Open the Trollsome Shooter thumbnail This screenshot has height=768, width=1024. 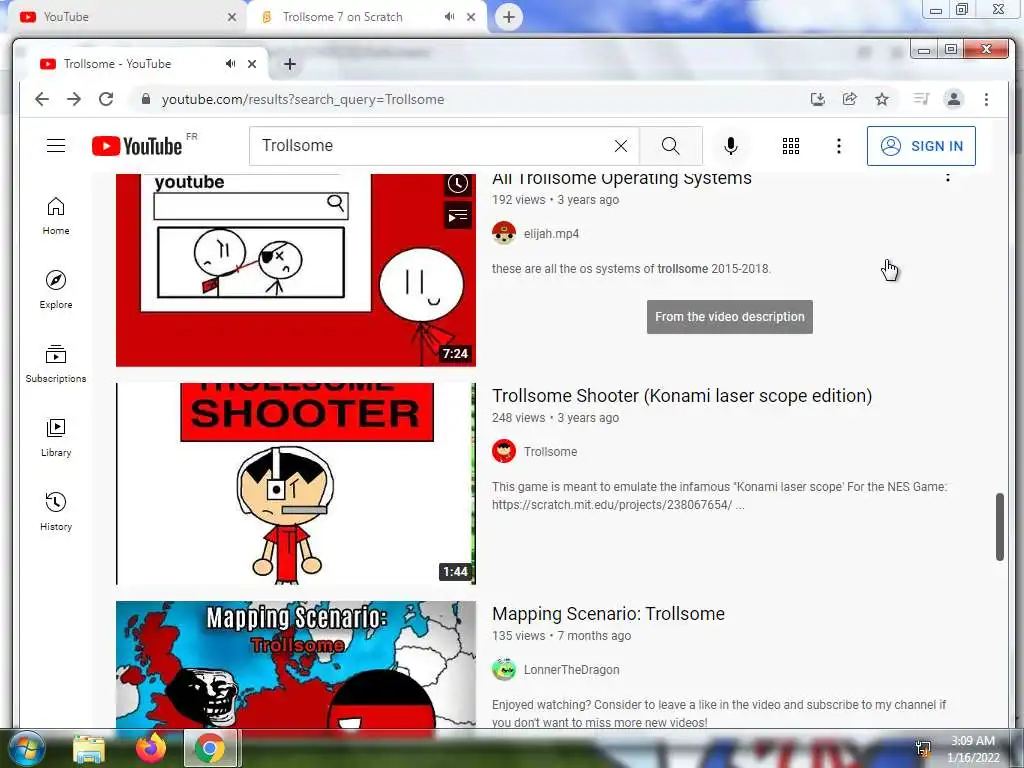coord(296,484)
